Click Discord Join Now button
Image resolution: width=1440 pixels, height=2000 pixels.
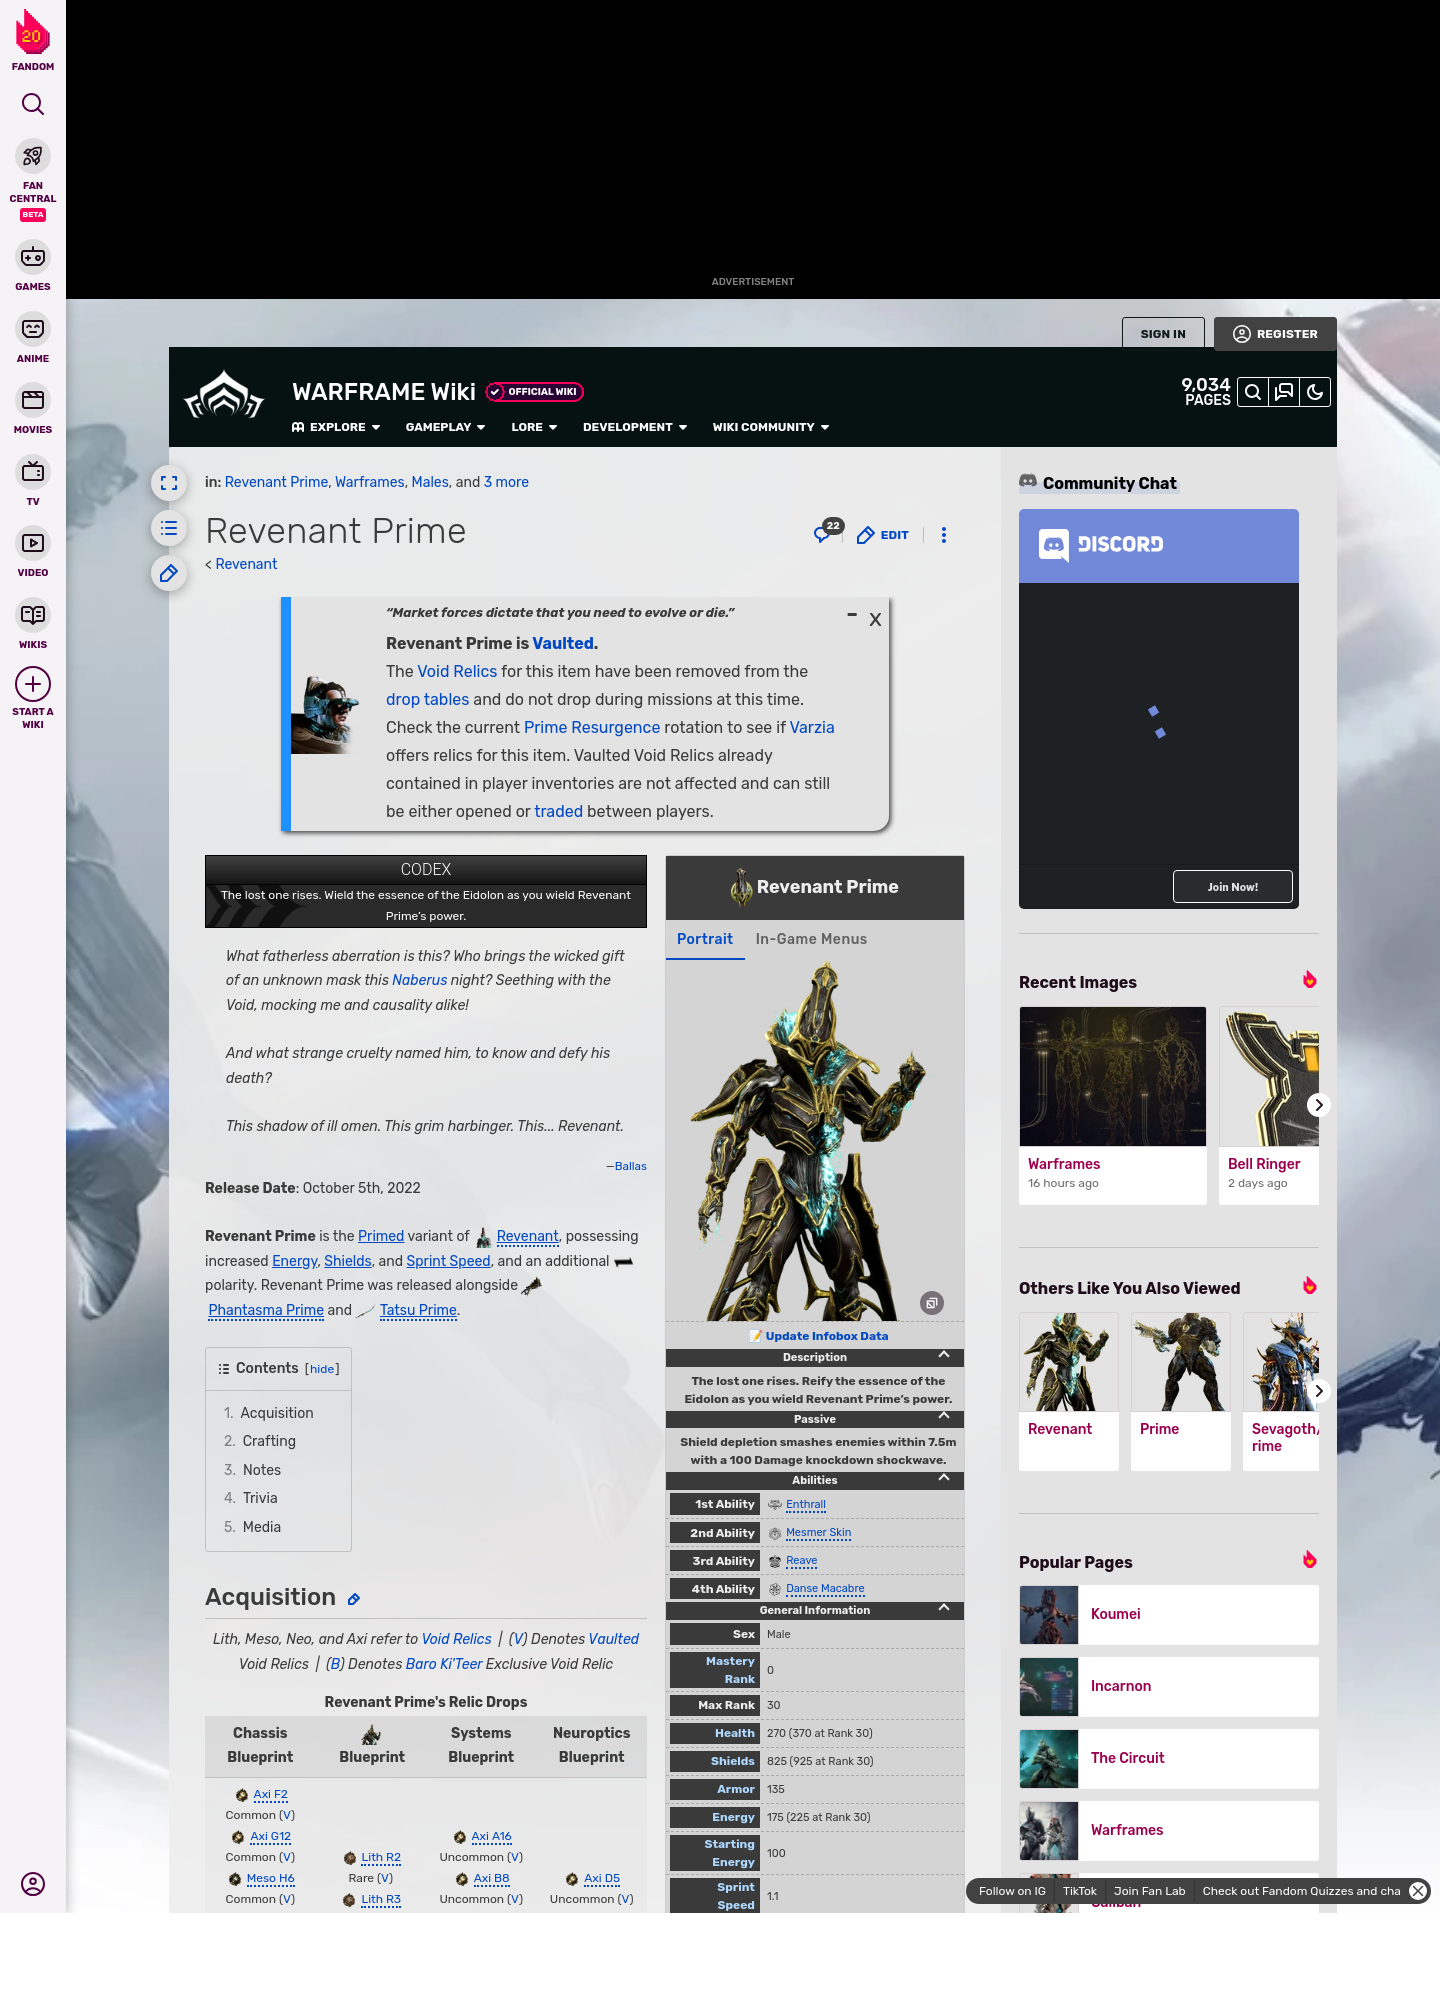1233,887
